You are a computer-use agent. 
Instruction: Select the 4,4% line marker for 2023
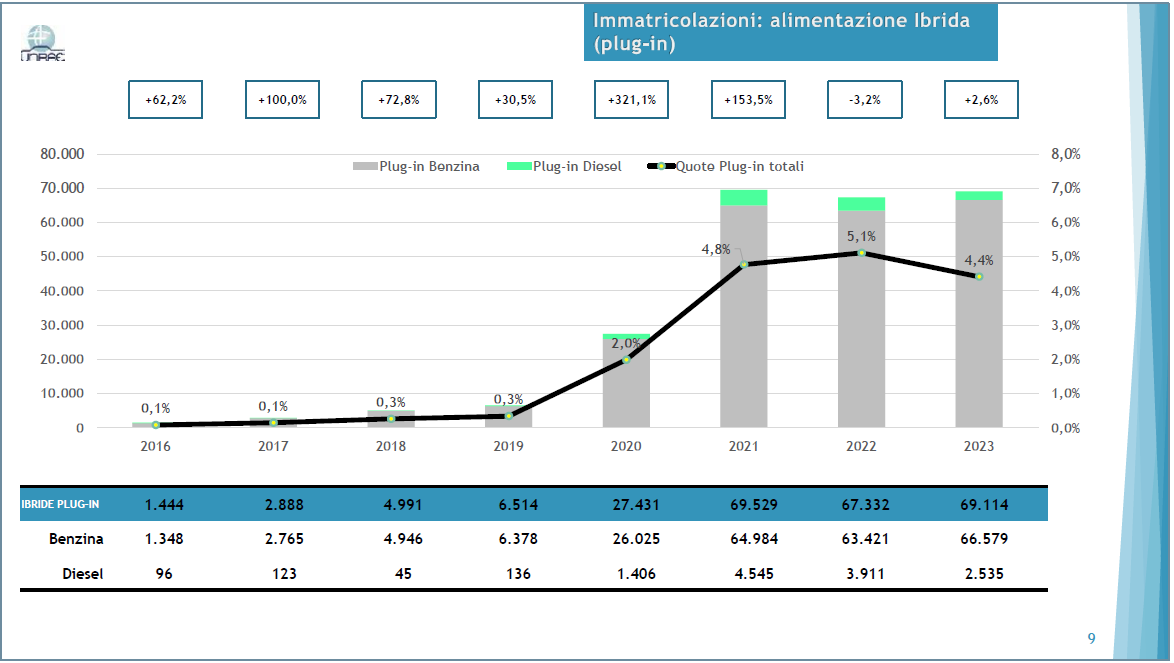(978, 277)
